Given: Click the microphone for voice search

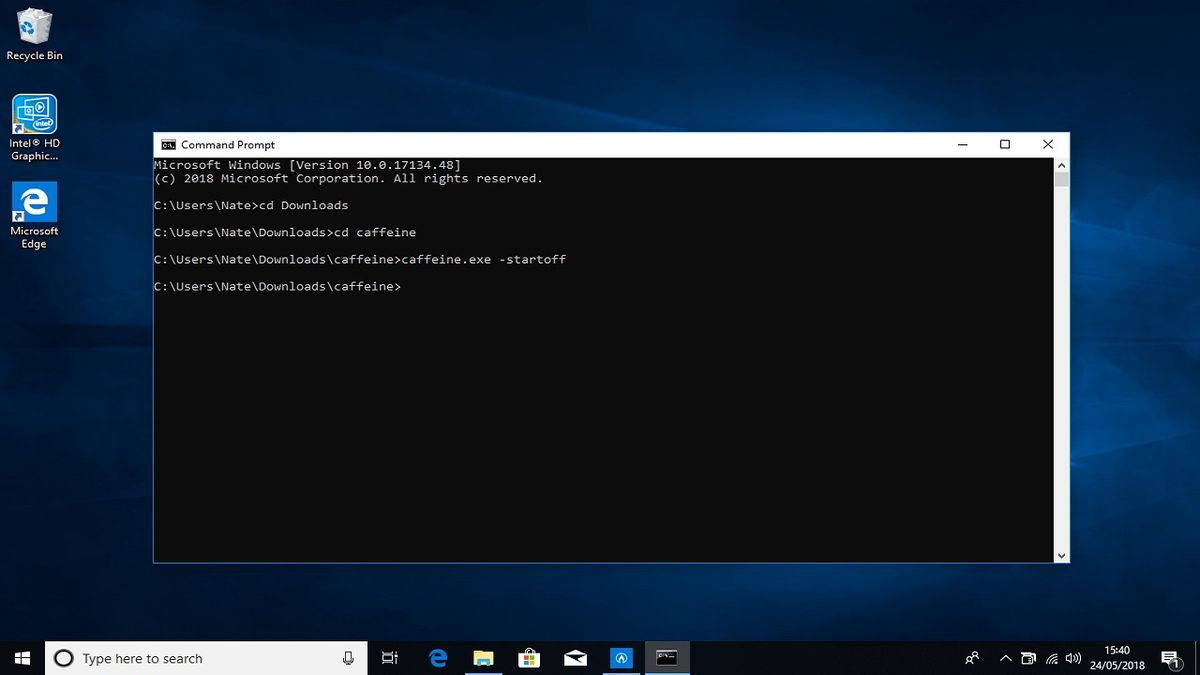Looking at the screenshot, I should point(347,658).
